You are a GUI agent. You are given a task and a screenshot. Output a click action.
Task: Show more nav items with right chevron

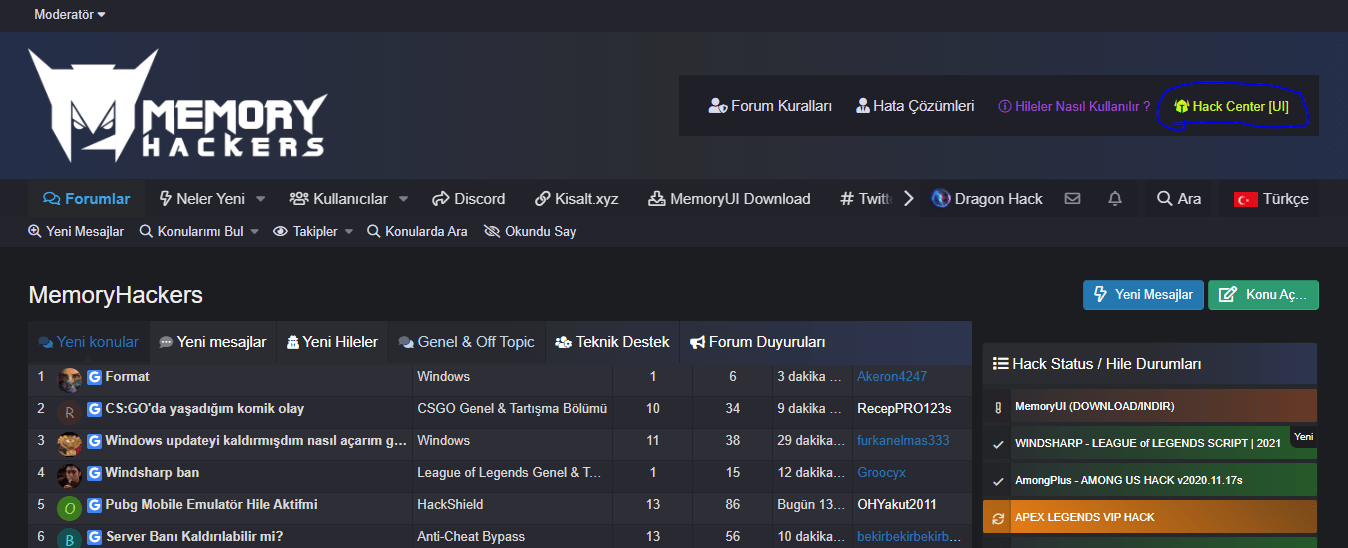click(908, 198)
